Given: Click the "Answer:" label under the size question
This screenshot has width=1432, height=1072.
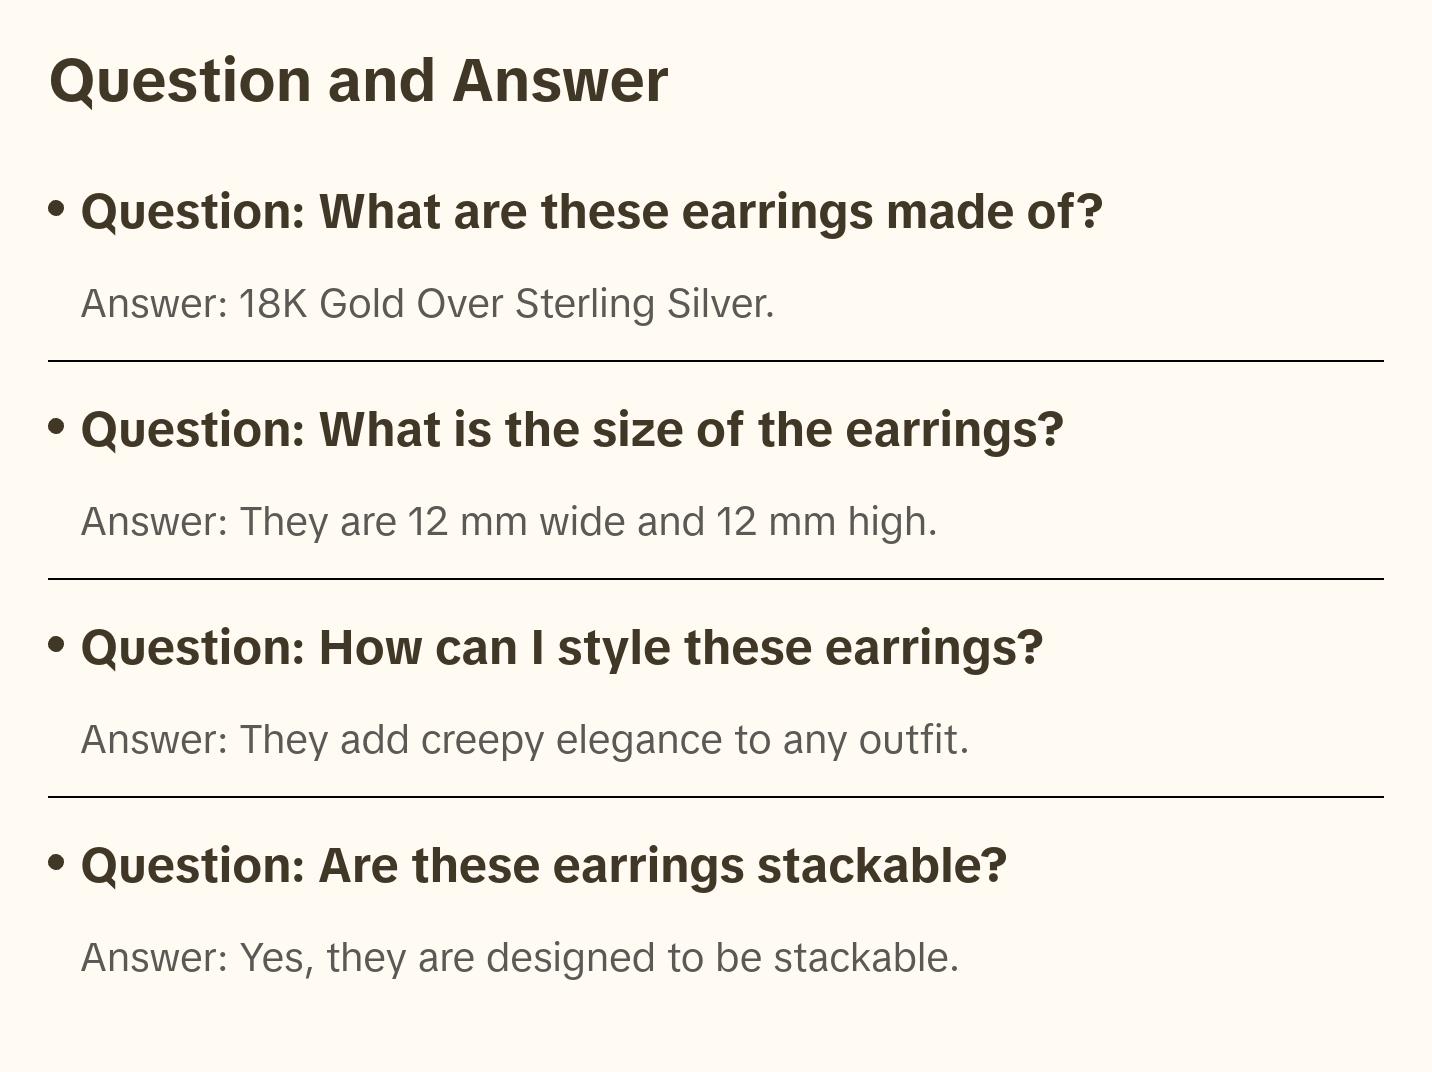Looking at the screenshot, I should point(155,522).
